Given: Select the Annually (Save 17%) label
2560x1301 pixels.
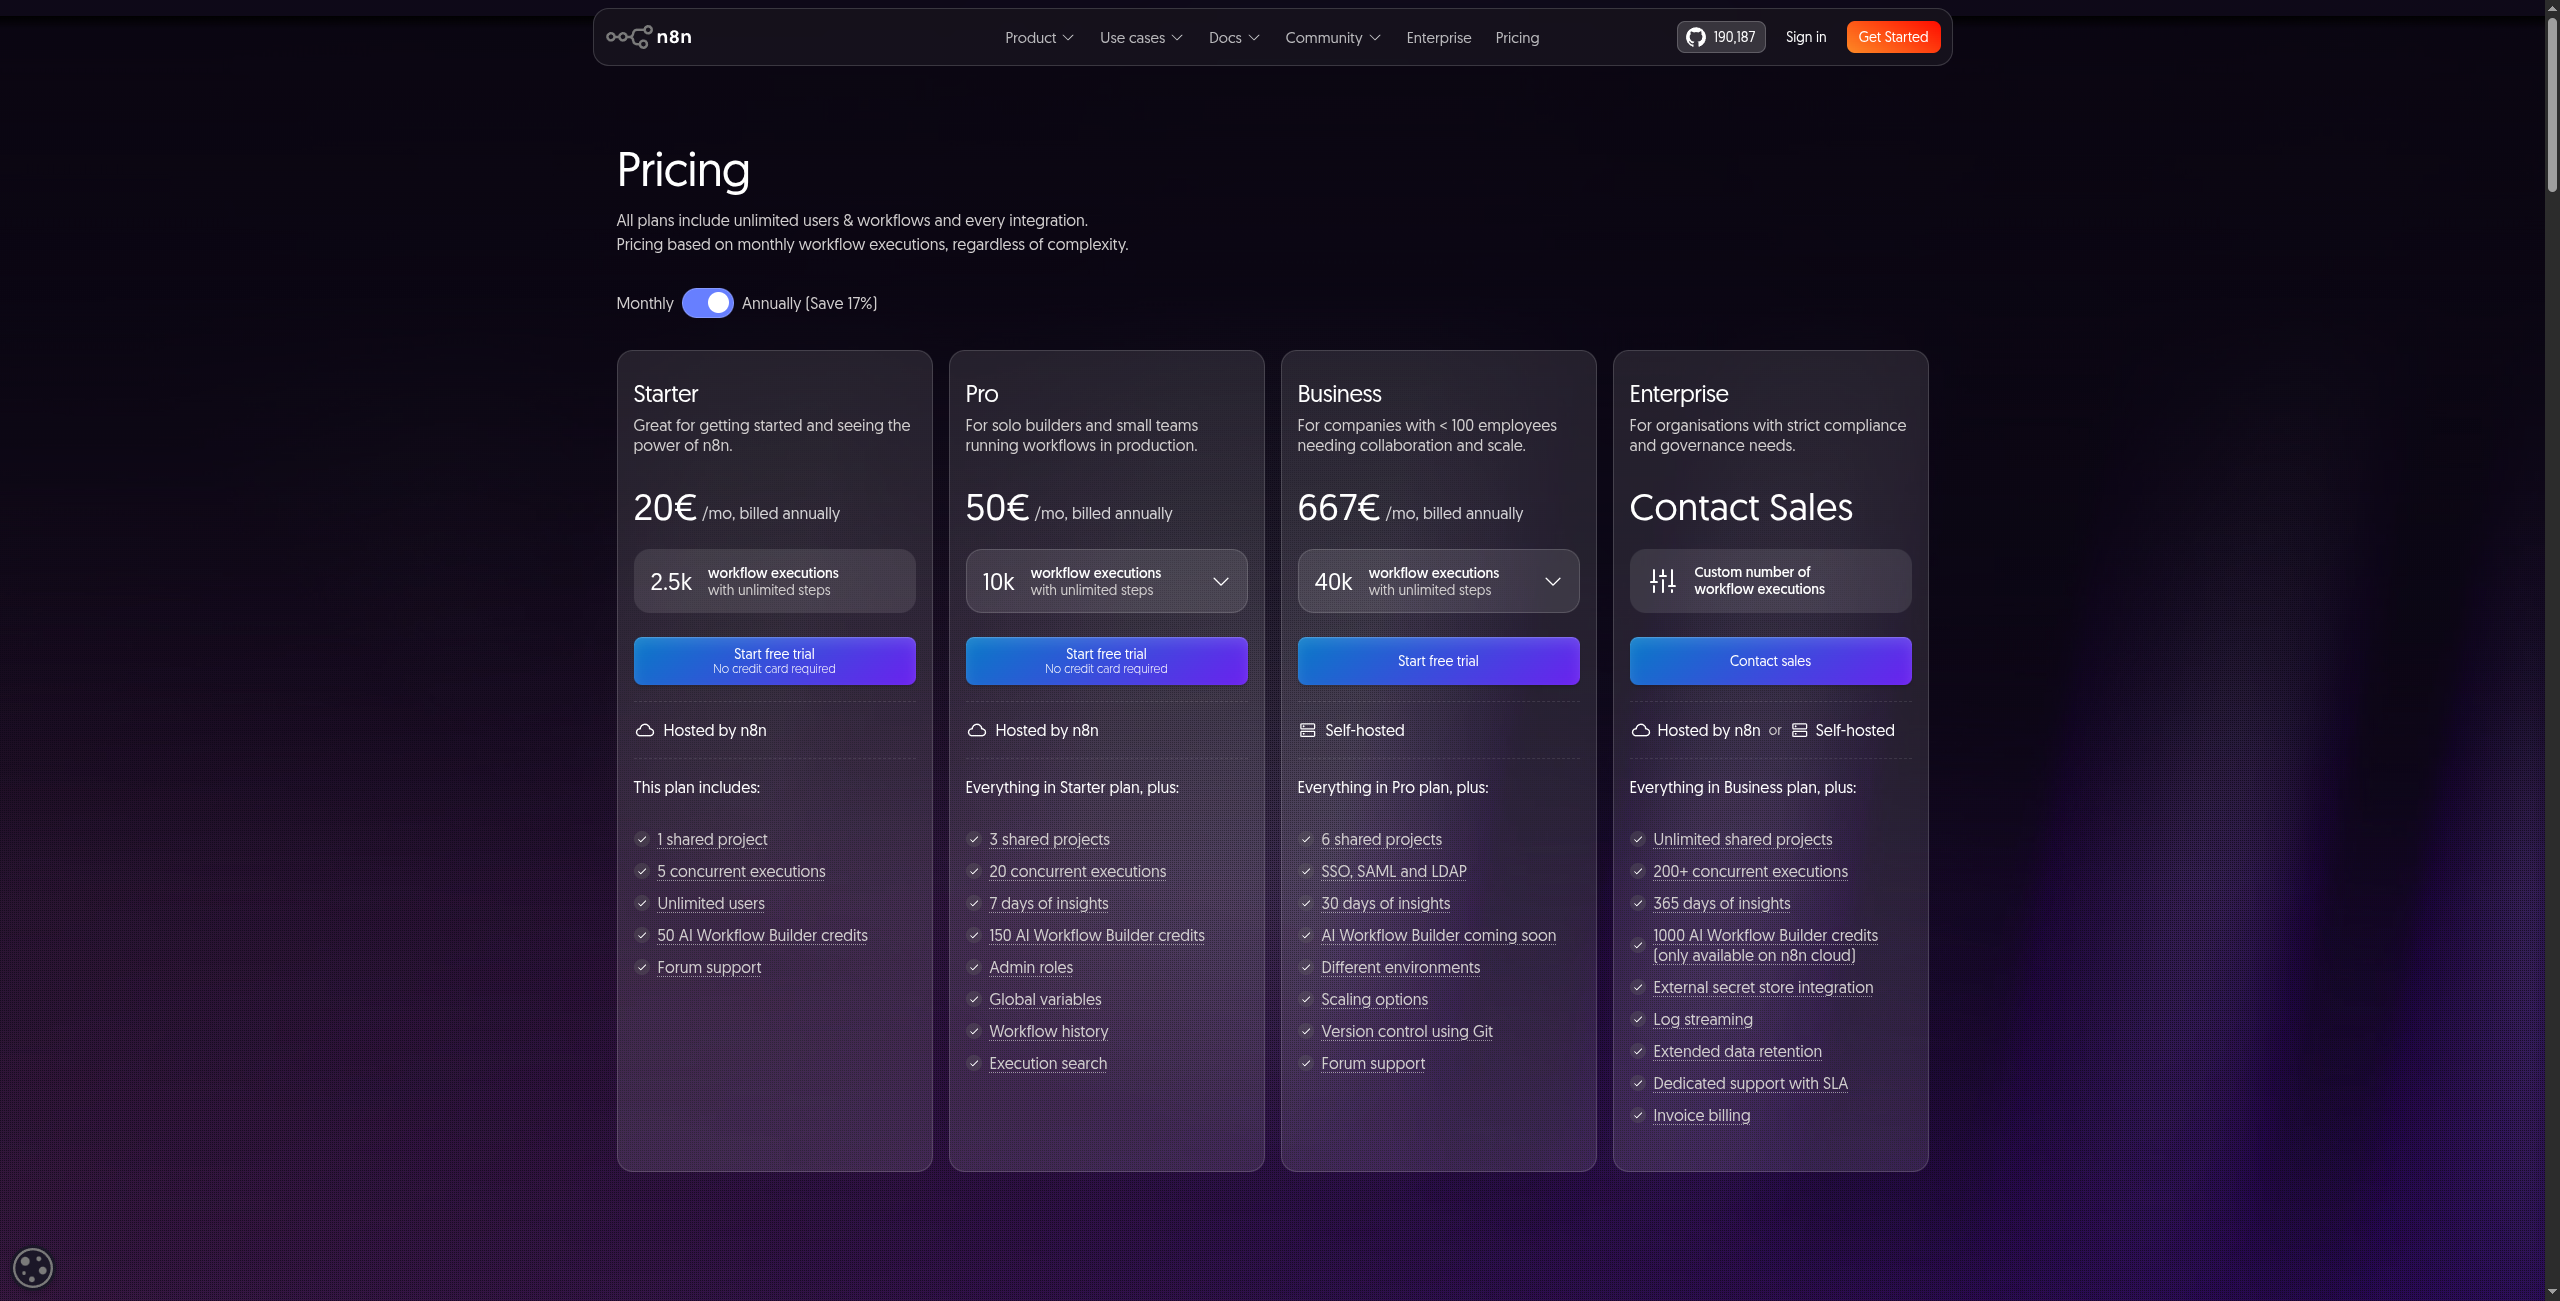Looking at the screenshot, I should [809, 303].
